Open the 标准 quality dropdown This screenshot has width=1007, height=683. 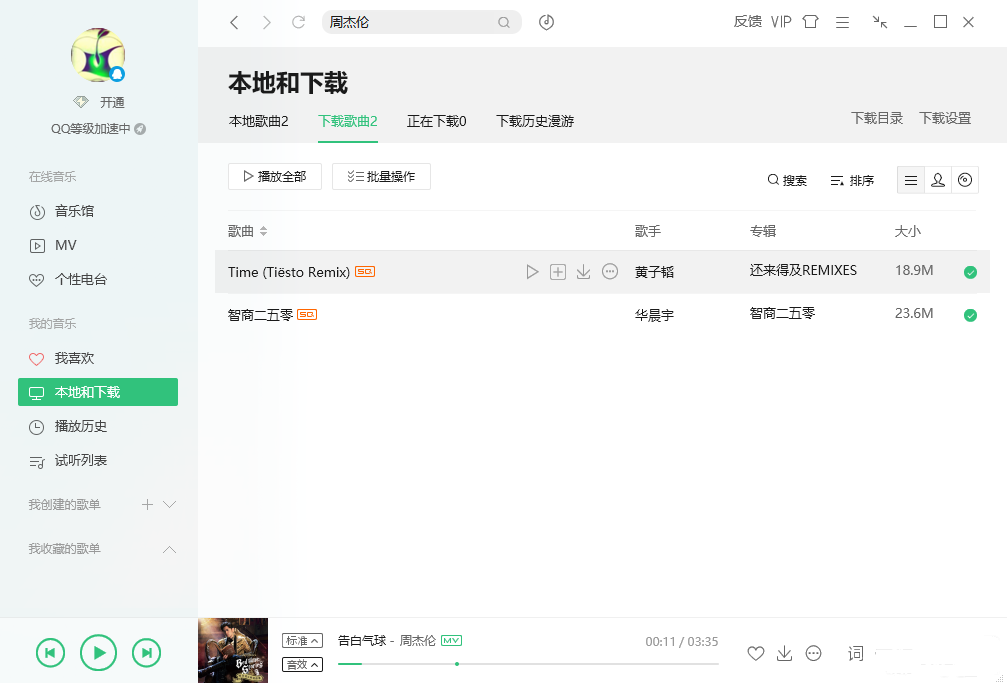(x=302, y=640)
